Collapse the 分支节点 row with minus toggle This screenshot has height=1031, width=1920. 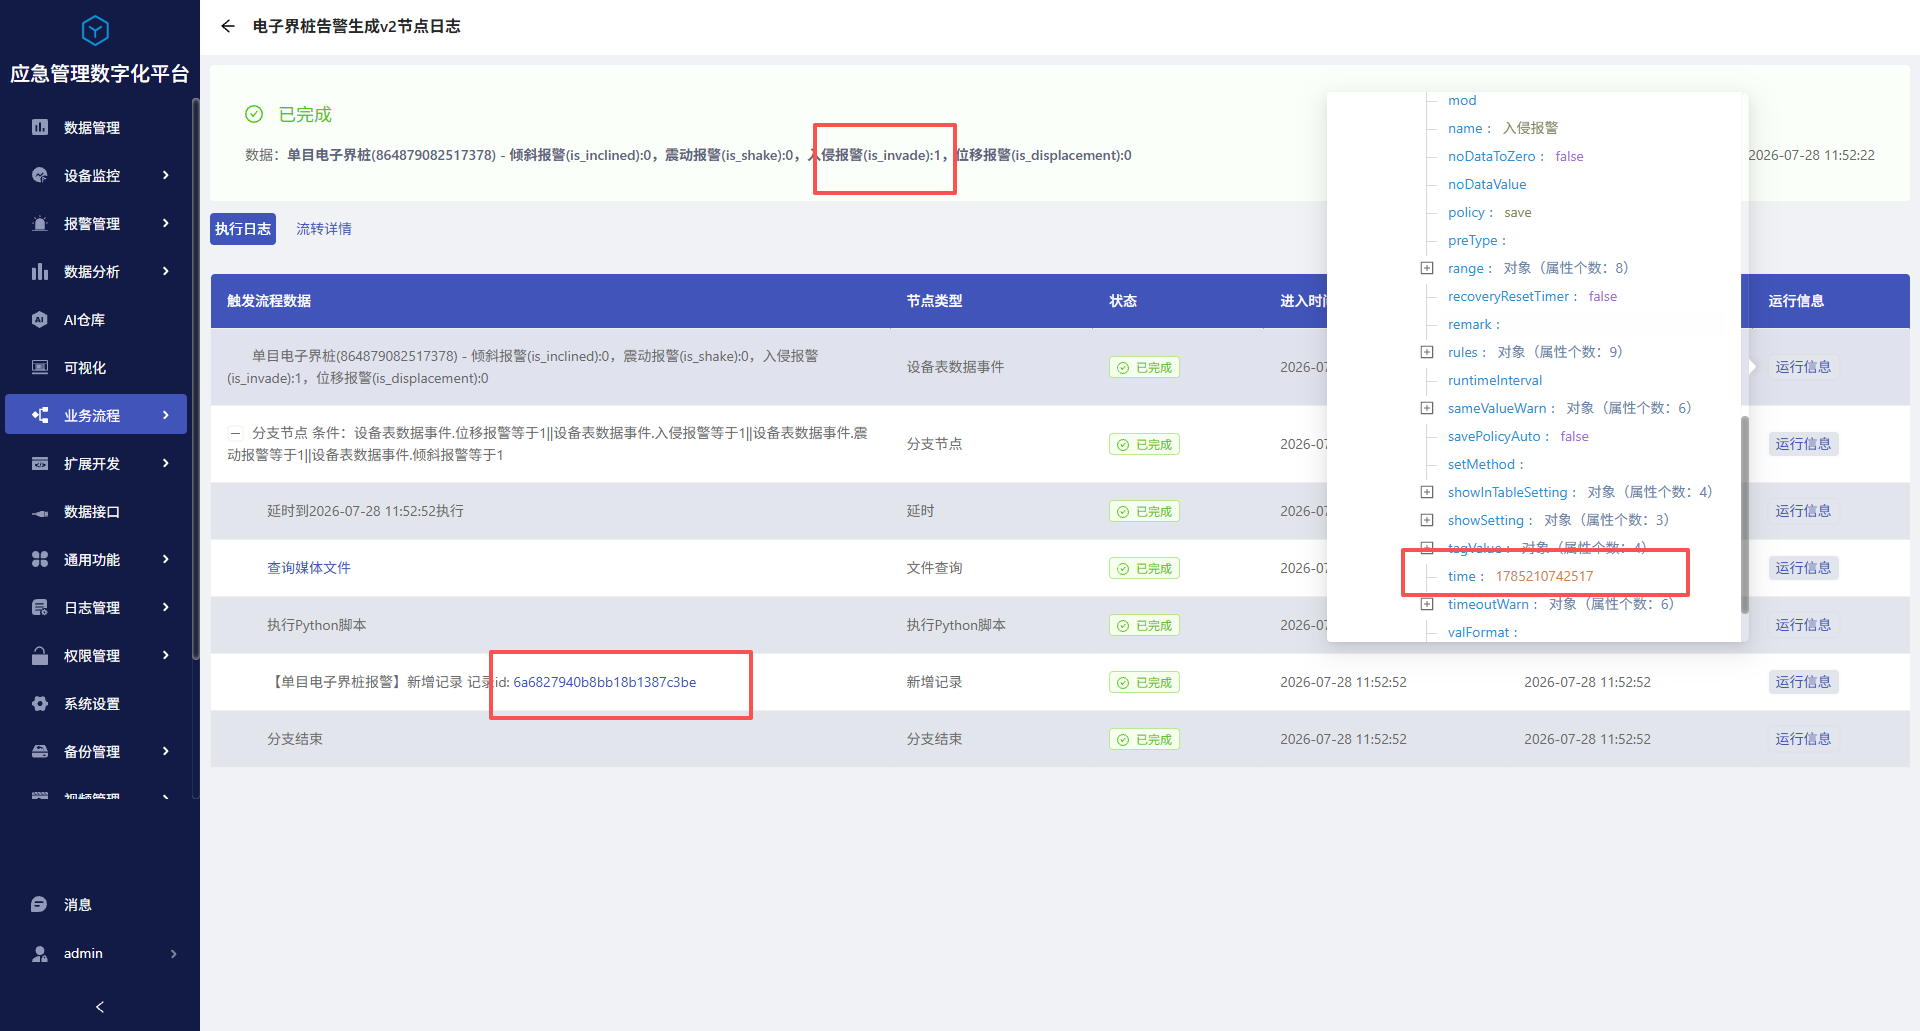tap(236, 433)
